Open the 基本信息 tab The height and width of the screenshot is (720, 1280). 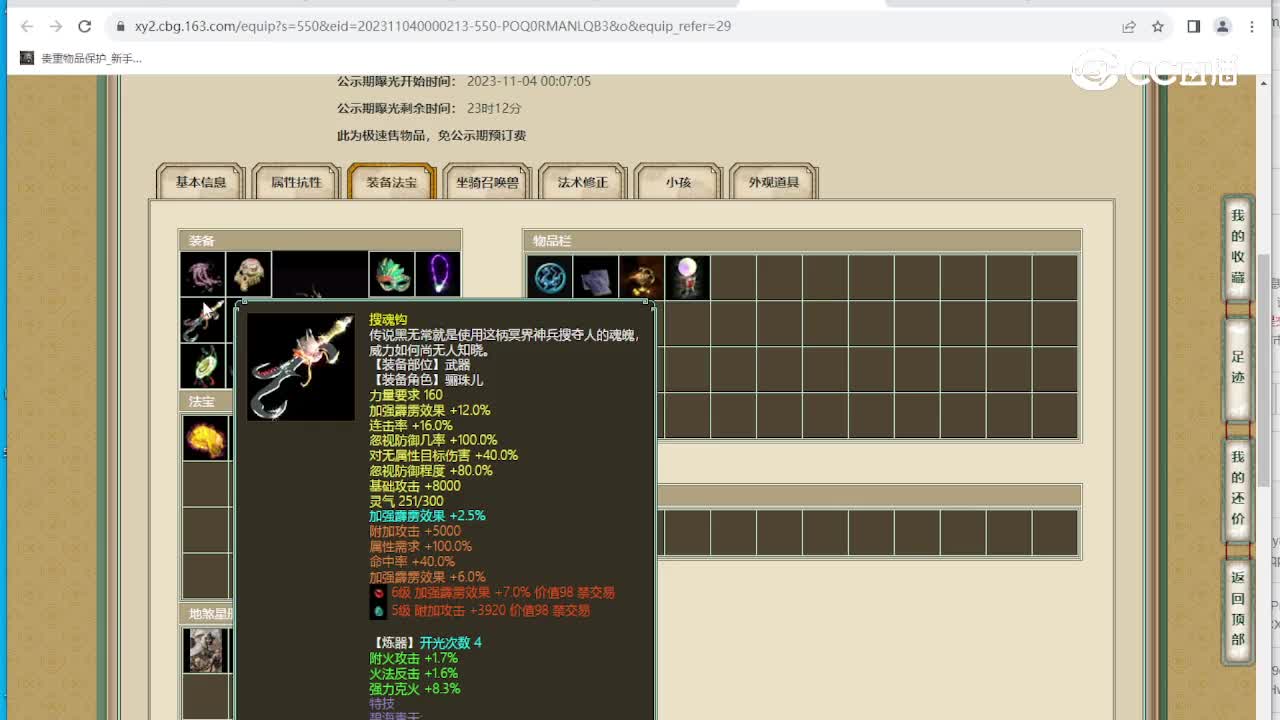(201, 182)
